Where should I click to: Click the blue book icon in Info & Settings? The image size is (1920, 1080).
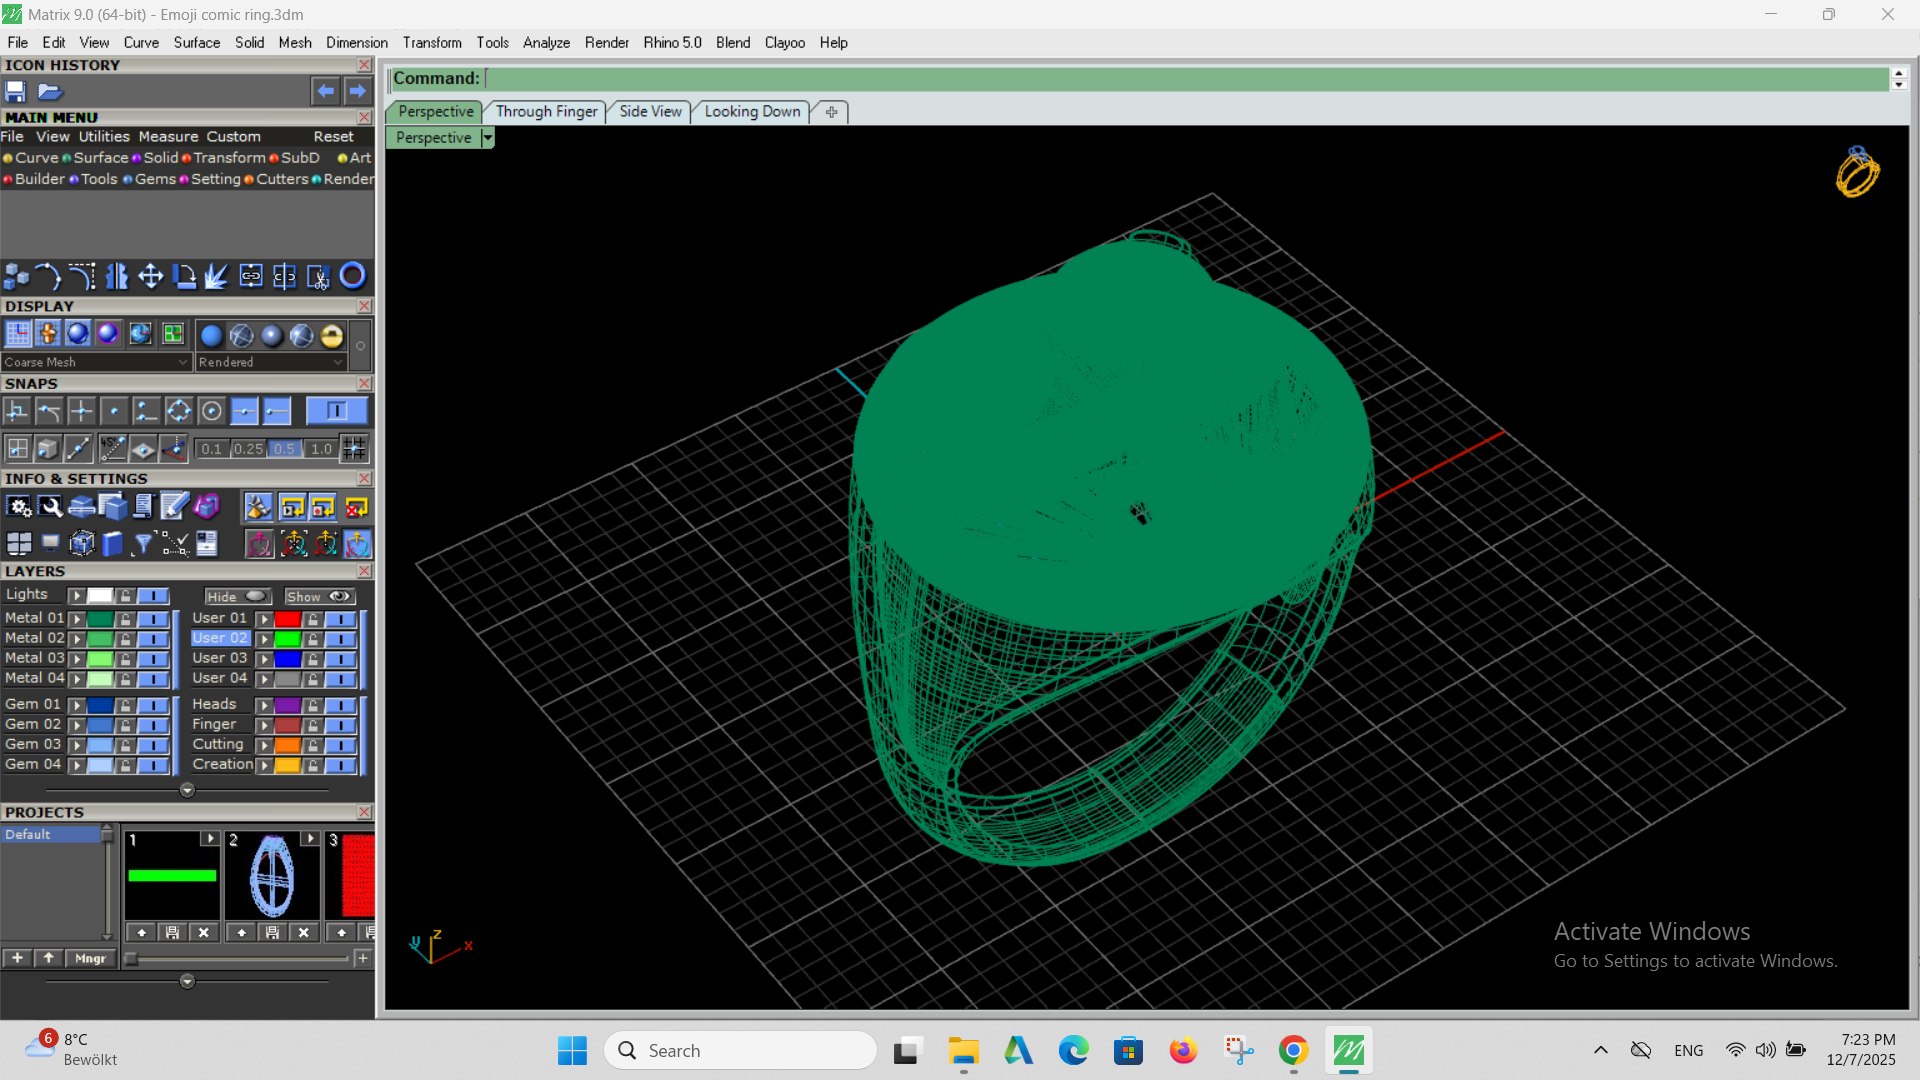coord(112,544)
